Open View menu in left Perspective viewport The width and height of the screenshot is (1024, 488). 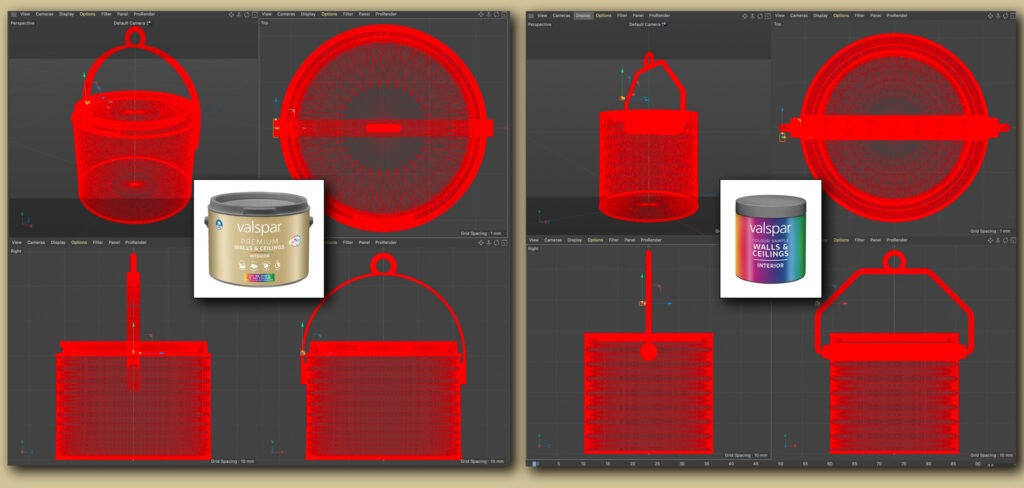[x=25, y=14]
